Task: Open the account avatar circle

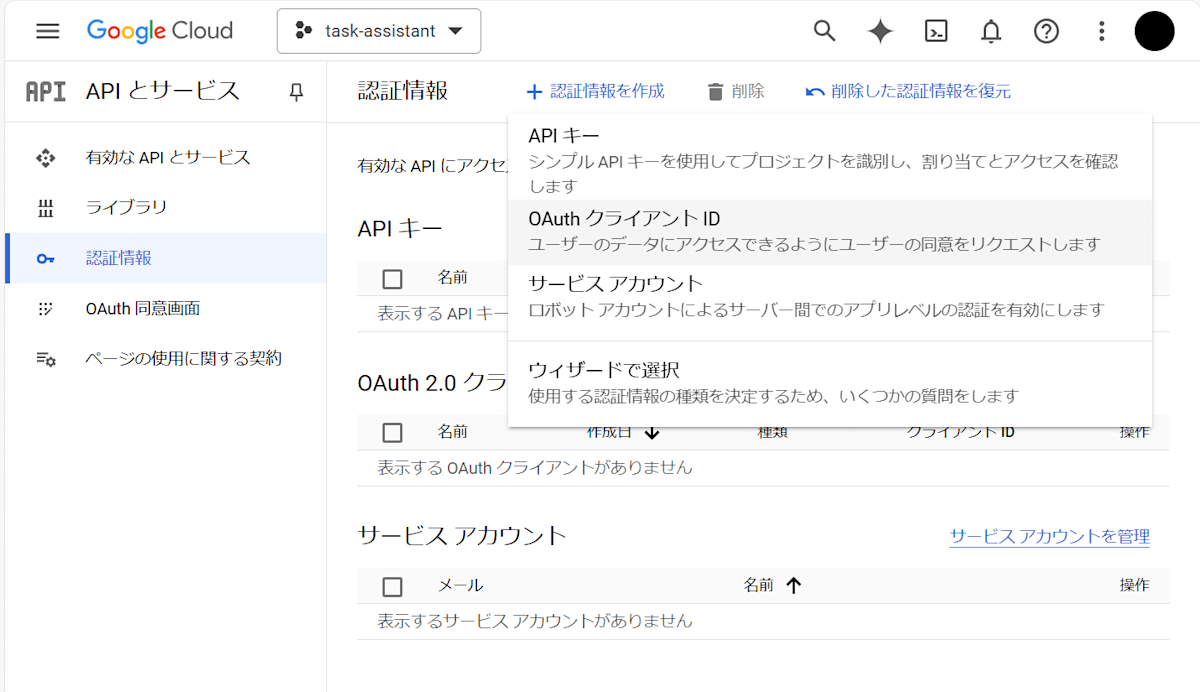Action: (x=1154, y=31)
